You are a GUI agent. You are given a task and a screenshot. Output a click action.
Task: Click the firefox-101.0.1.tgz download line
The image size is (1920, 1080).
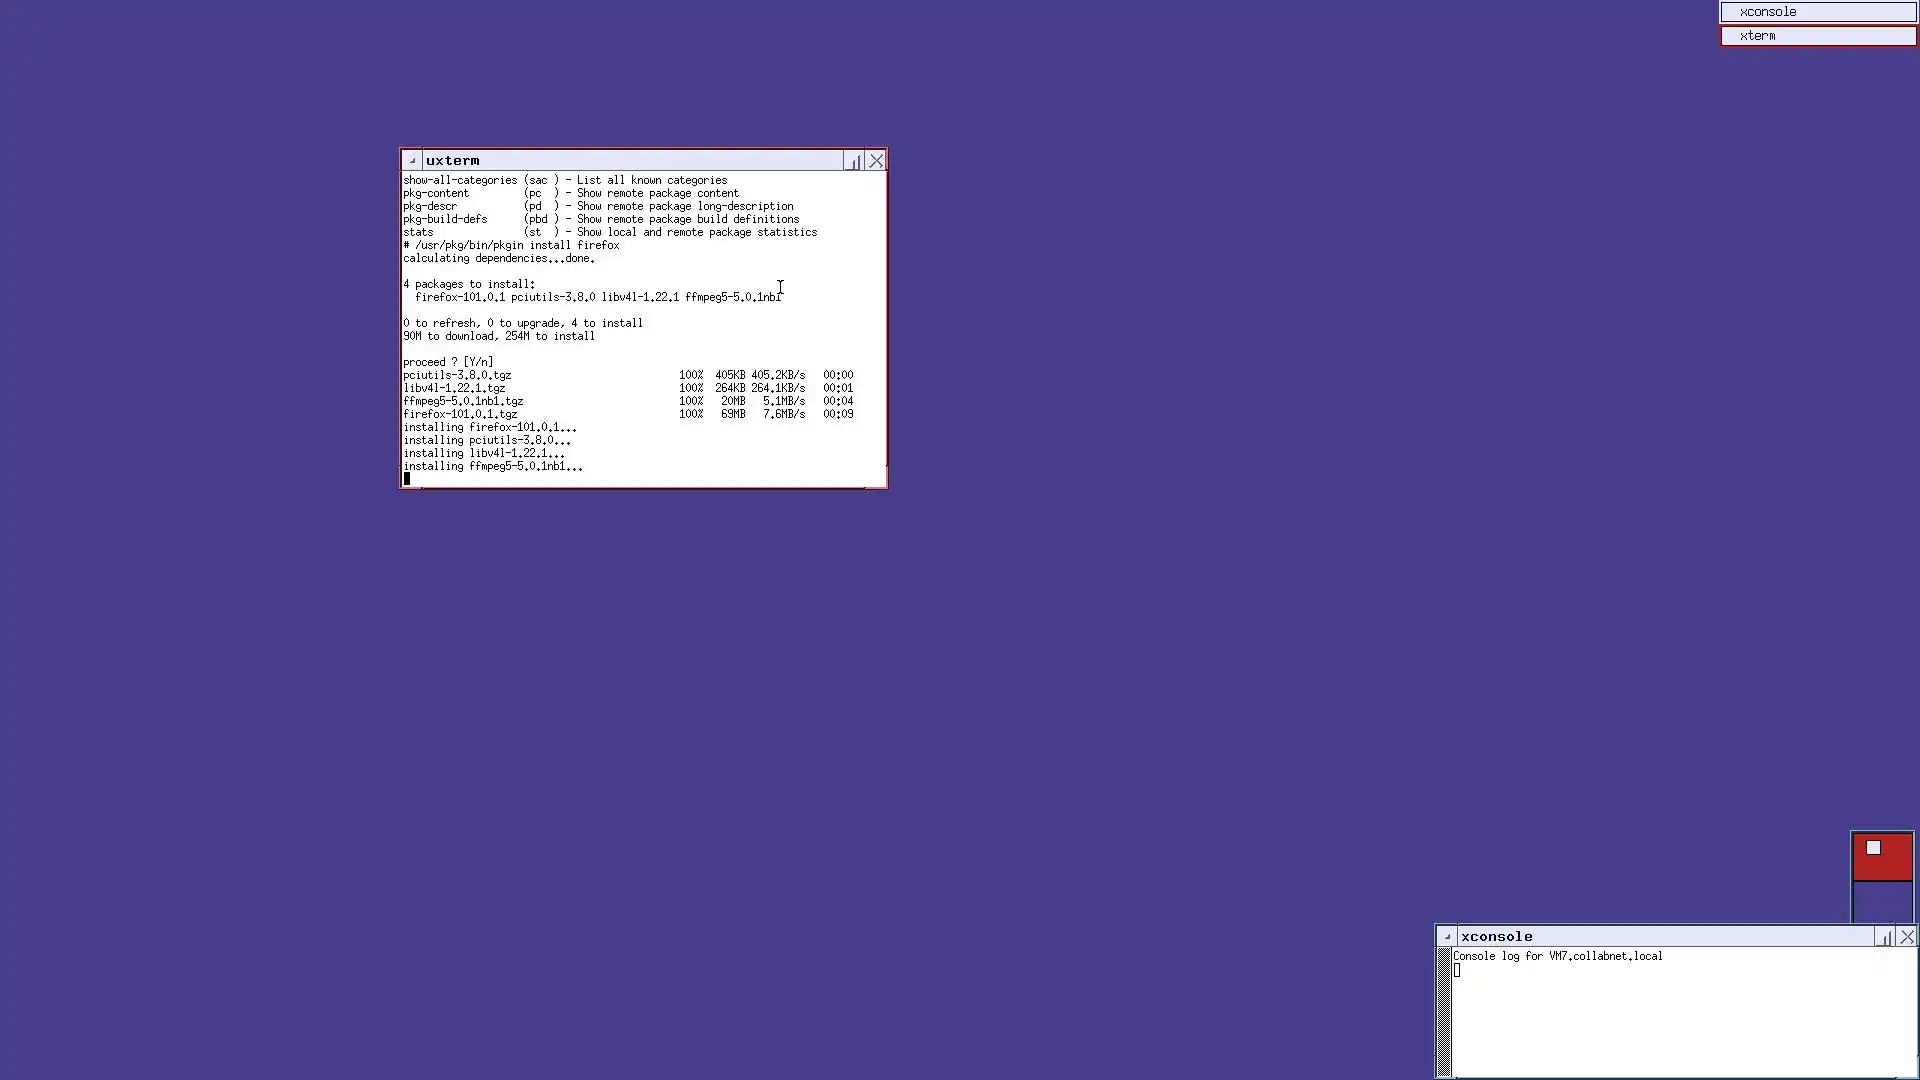(x=460, y=414)
